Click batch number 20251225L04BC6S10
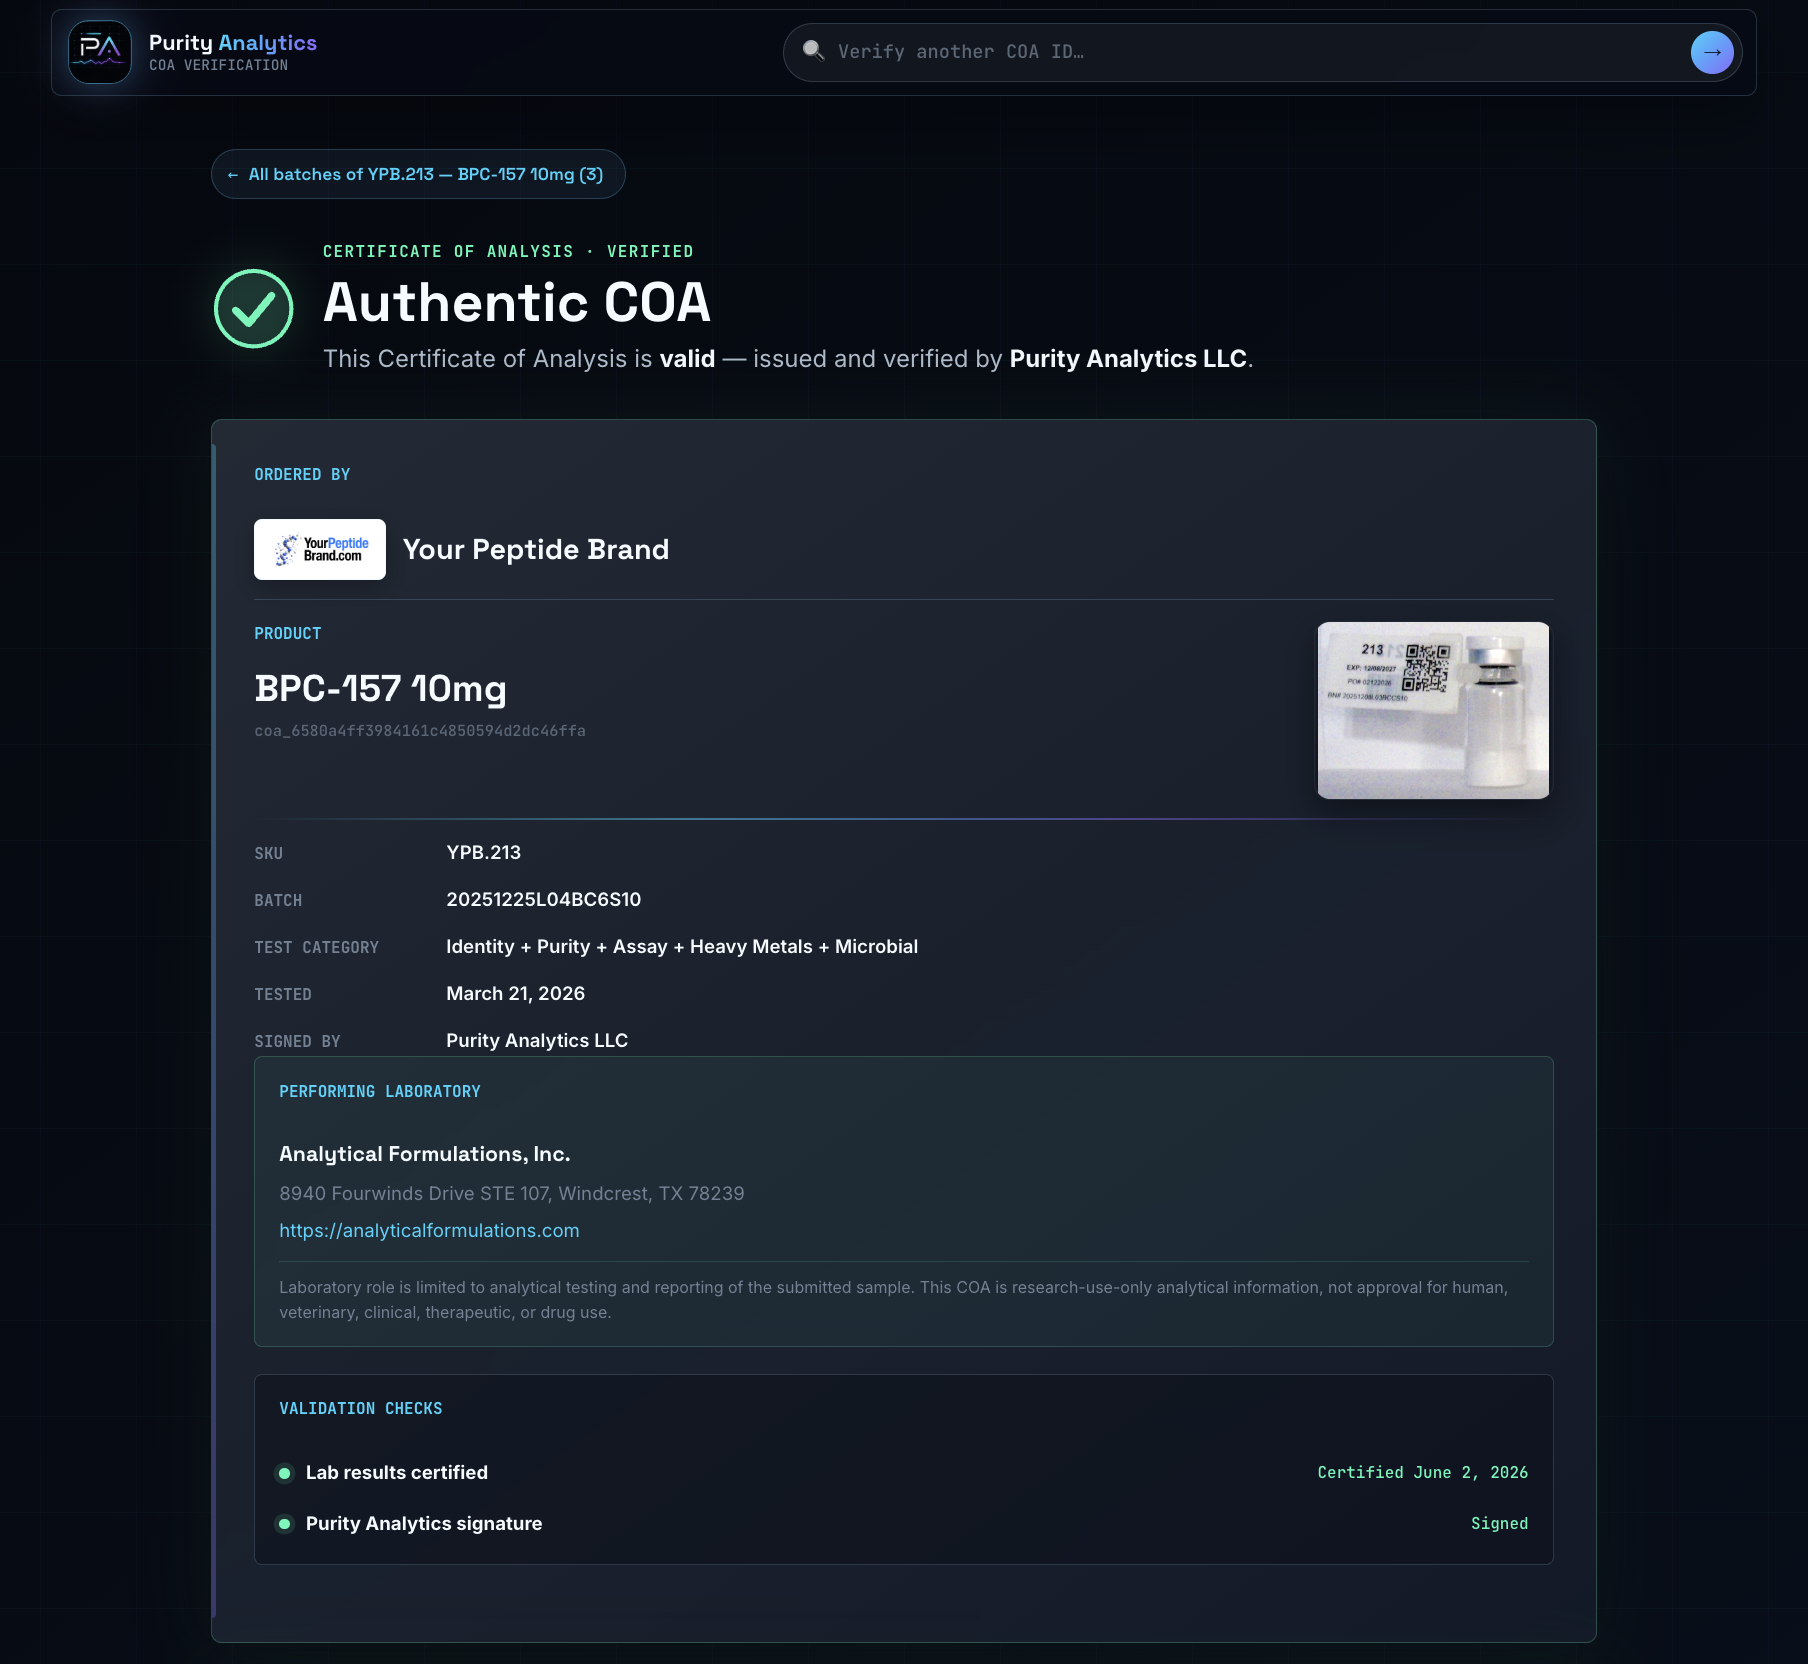The height and width of the screenshot is (1664, 1808). 543,900
